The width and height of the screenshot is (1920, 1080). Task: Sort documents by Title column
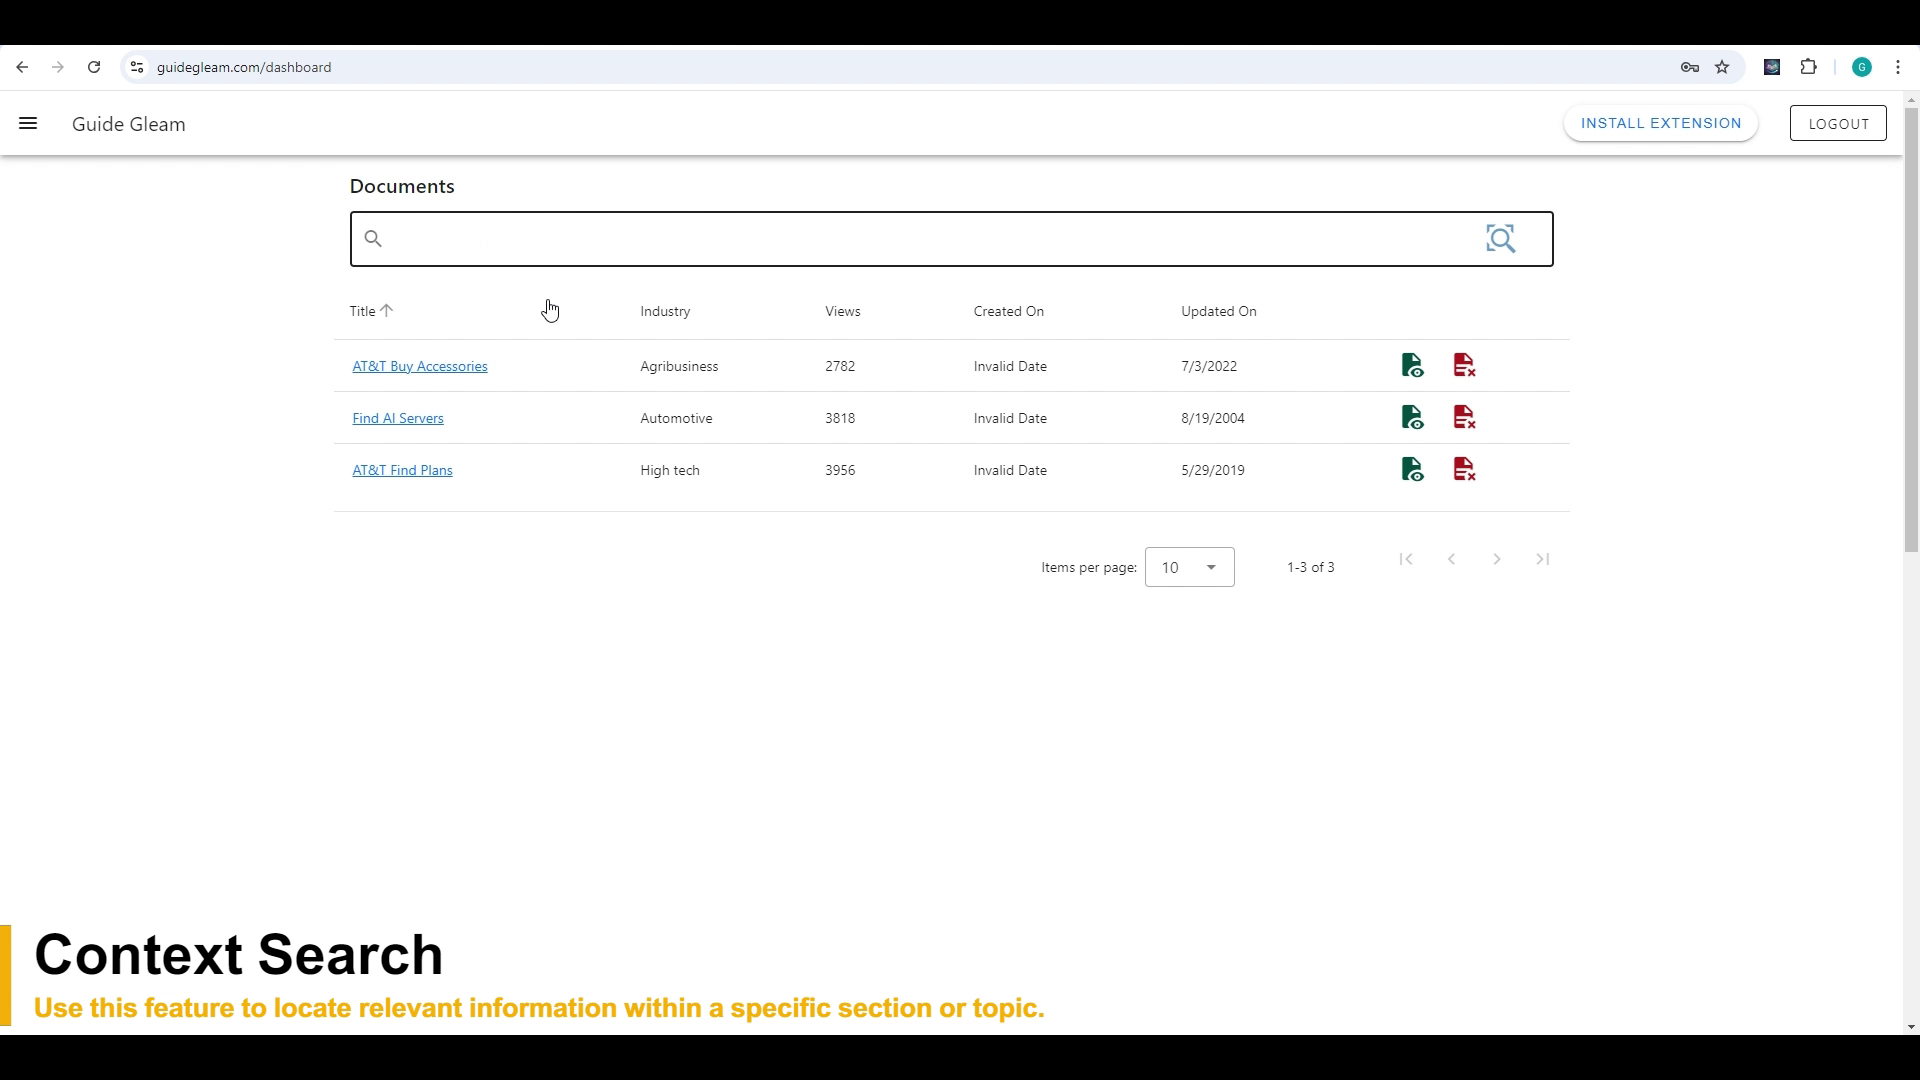coord(363,311)
